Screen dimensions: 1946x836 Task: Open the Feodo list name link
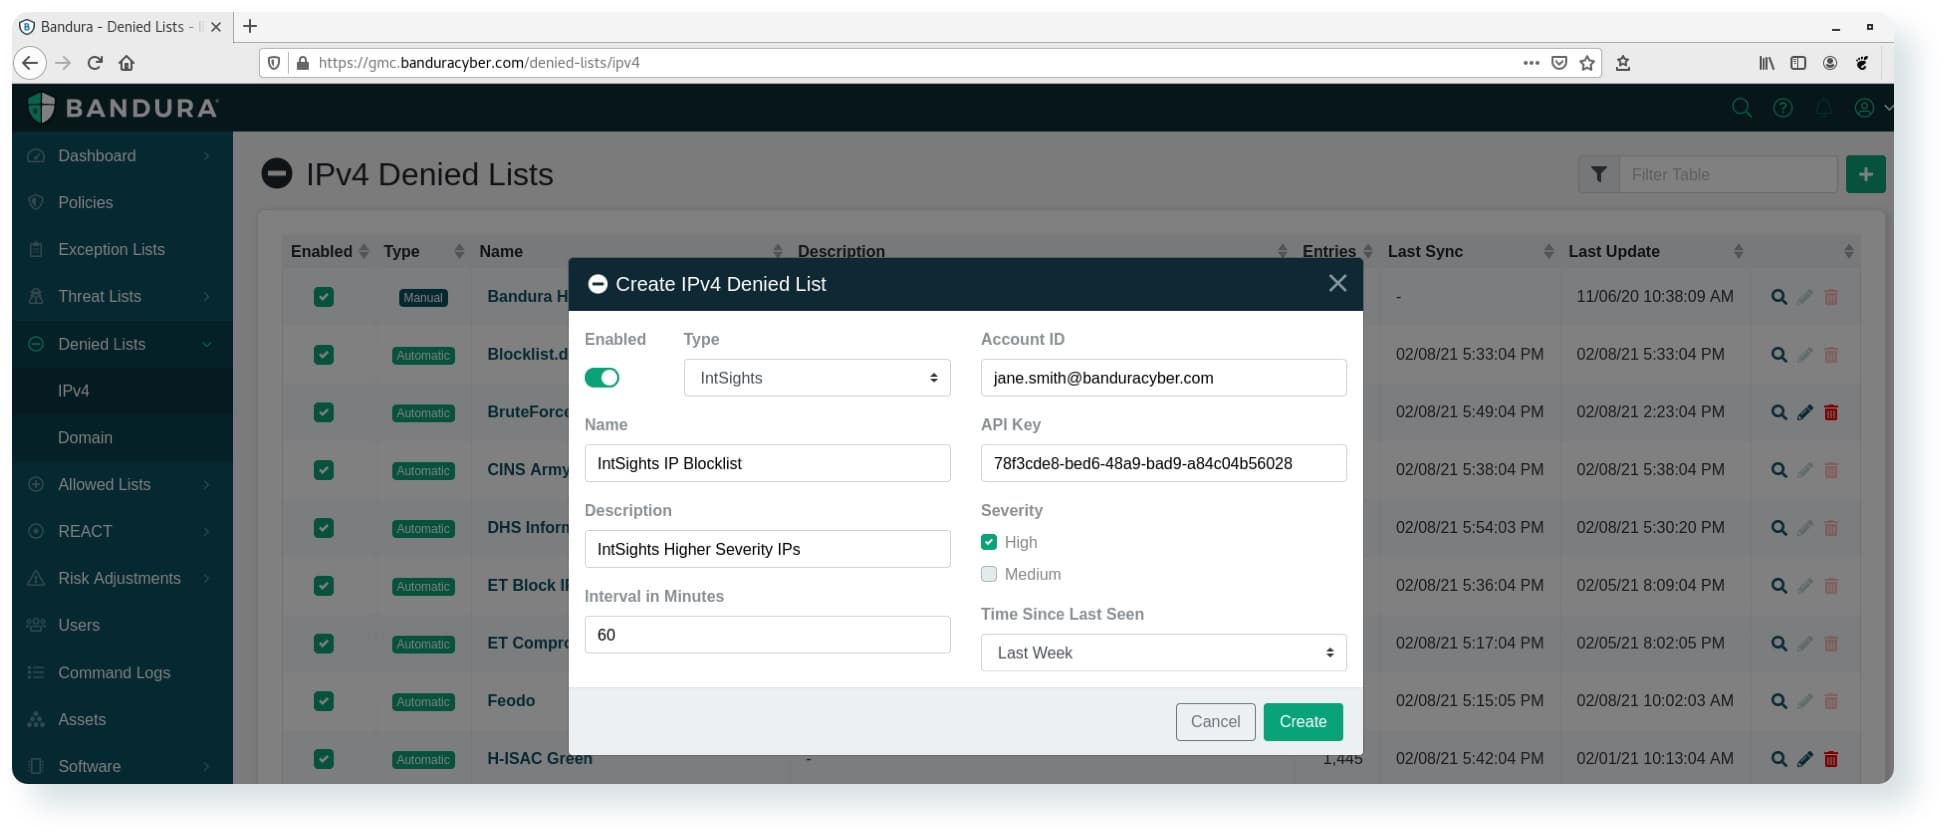tap(511, 701)
